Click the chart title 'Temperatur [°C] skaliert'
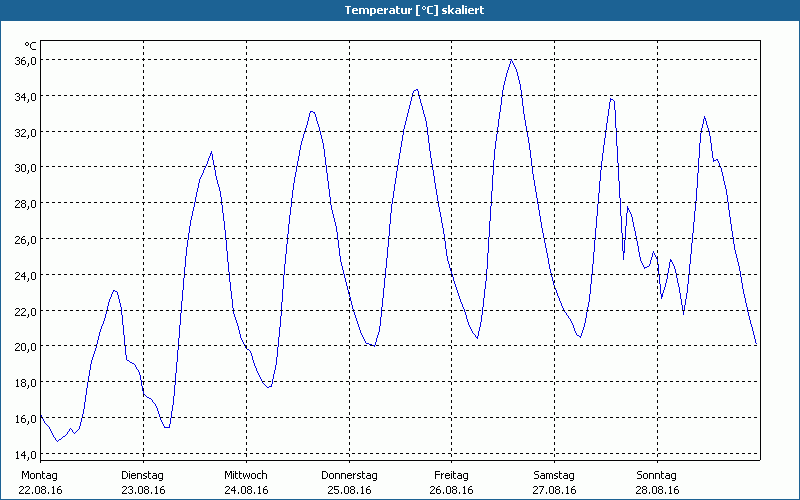Viewport: 800px width, 500px height. coord(400,10)
